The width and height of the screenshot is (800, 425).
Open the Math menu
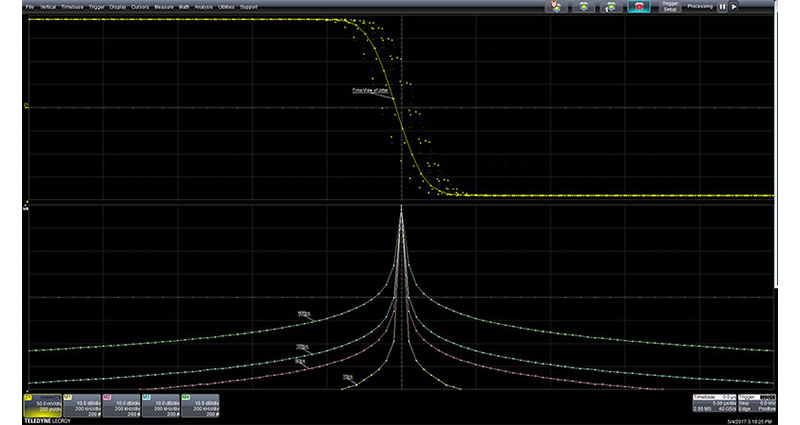tap(185, 6)
